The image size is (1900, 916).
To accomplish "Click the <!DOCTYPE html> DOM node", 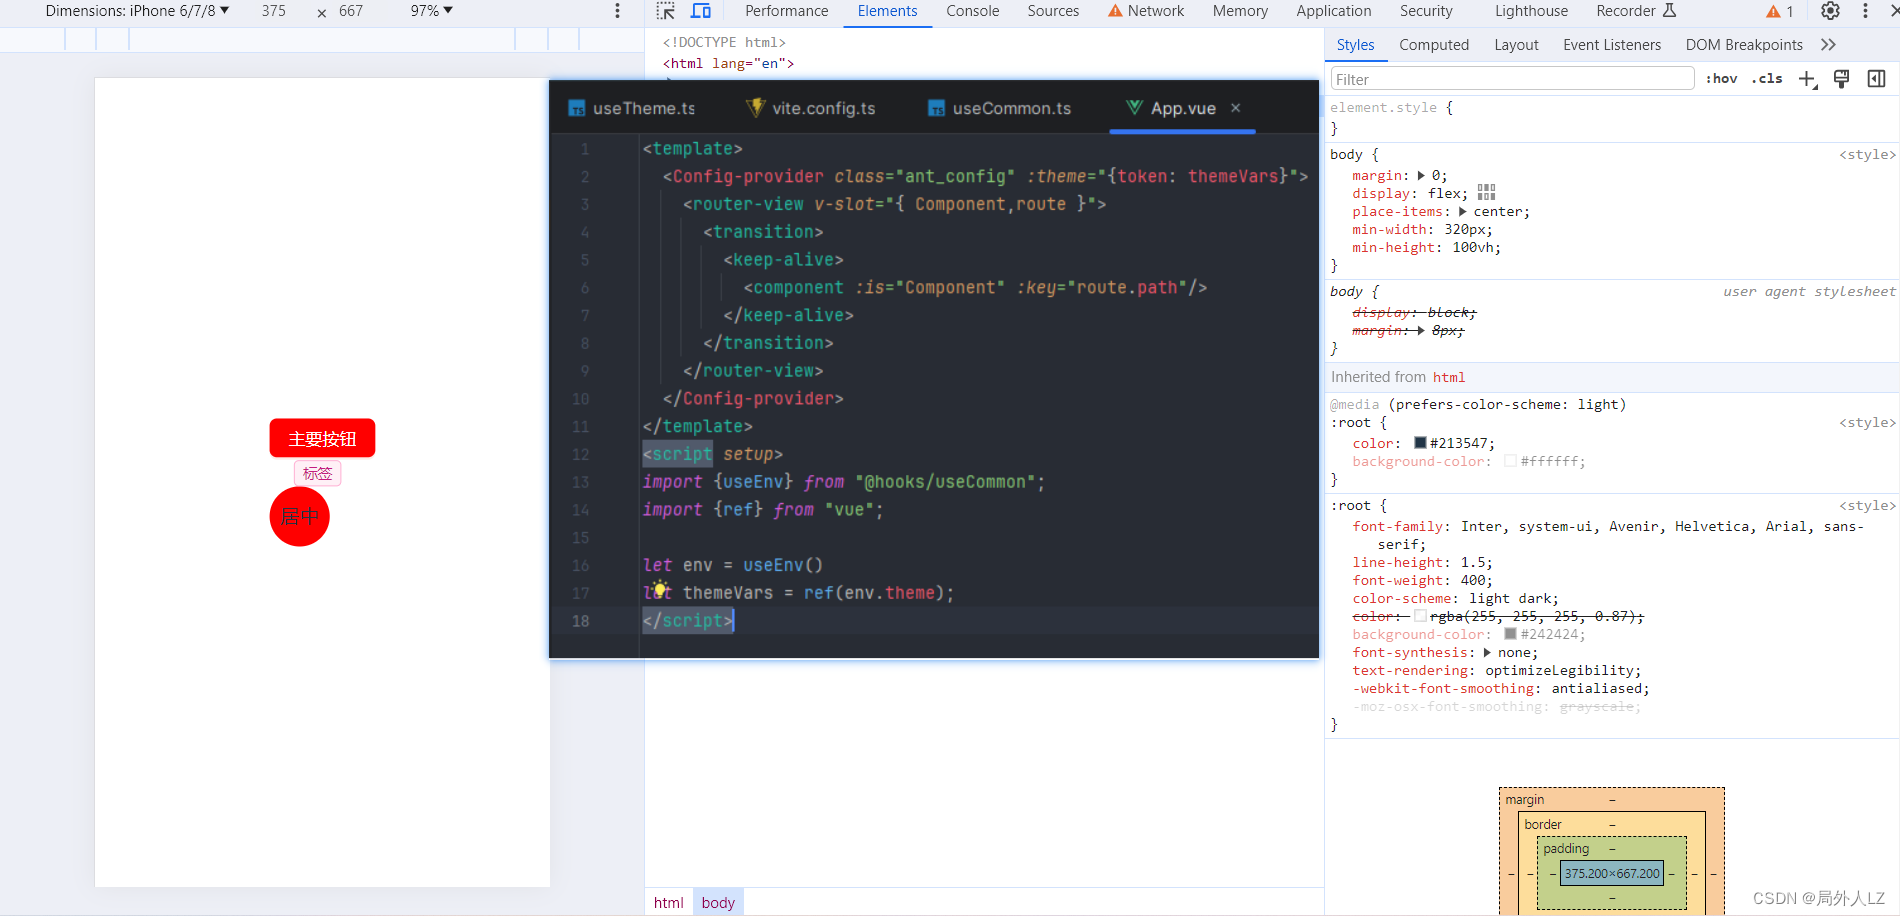I will (724, 42).
